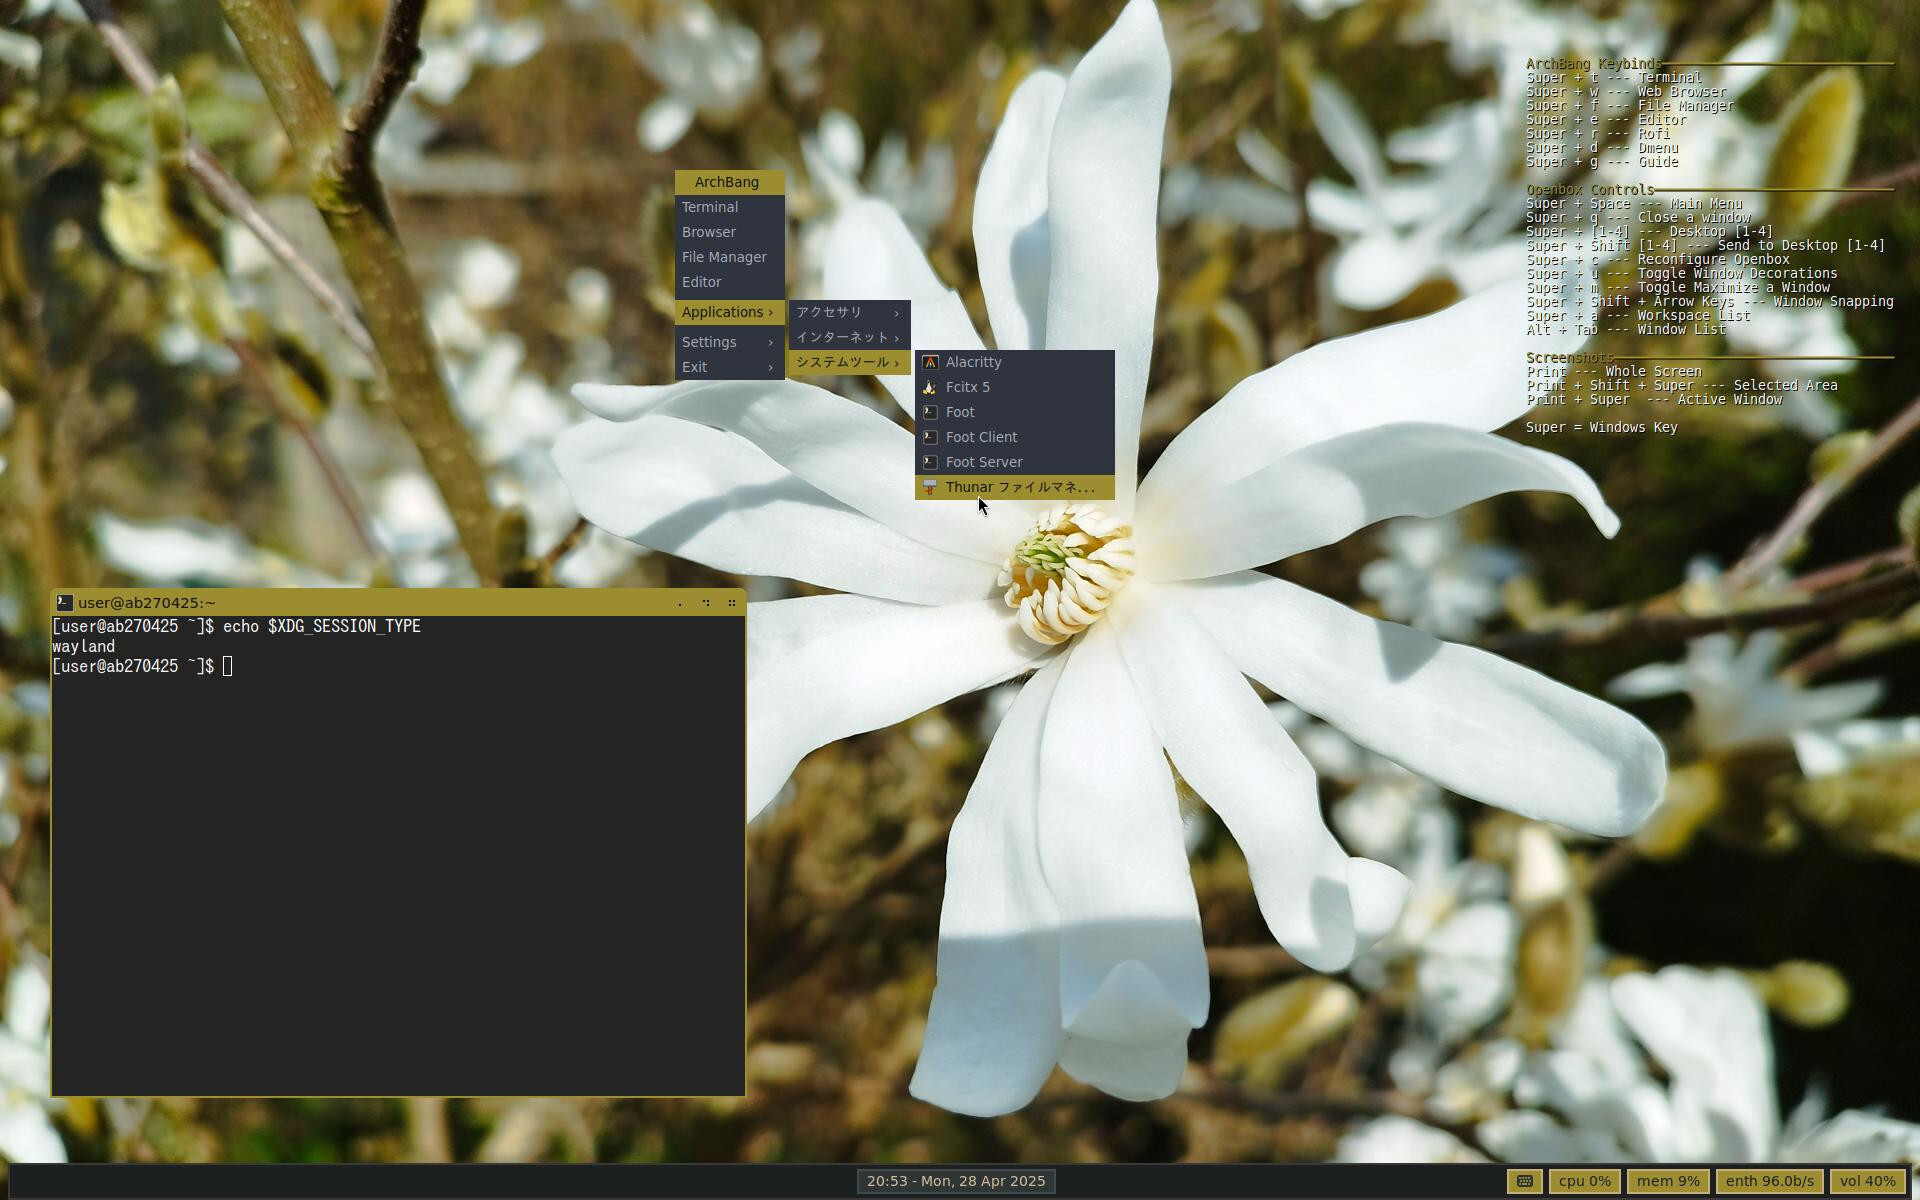
Task: Open File Manager from the ArchBang menu
Action: (x=729, y=257)
